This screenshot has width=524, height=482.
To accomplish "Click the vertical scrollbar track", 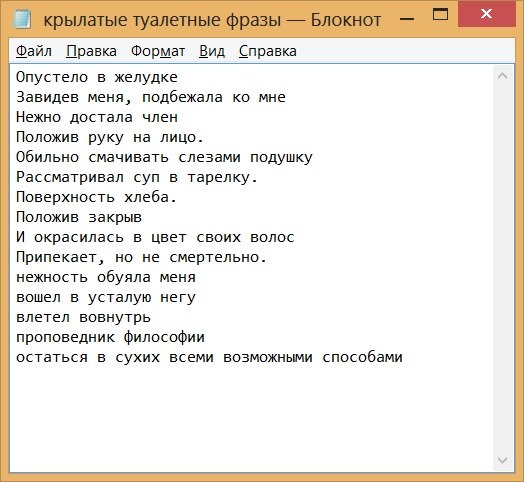I will 502,268.
